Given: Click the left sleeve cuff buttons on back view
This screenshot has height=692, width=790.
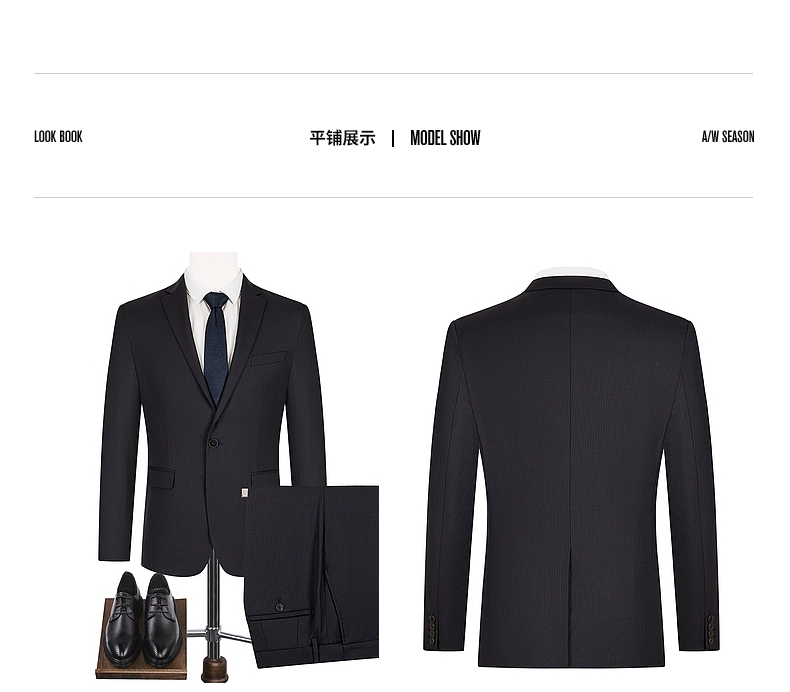Looking at the screenshot, I should pyautogui.click(x=432, y=628).
